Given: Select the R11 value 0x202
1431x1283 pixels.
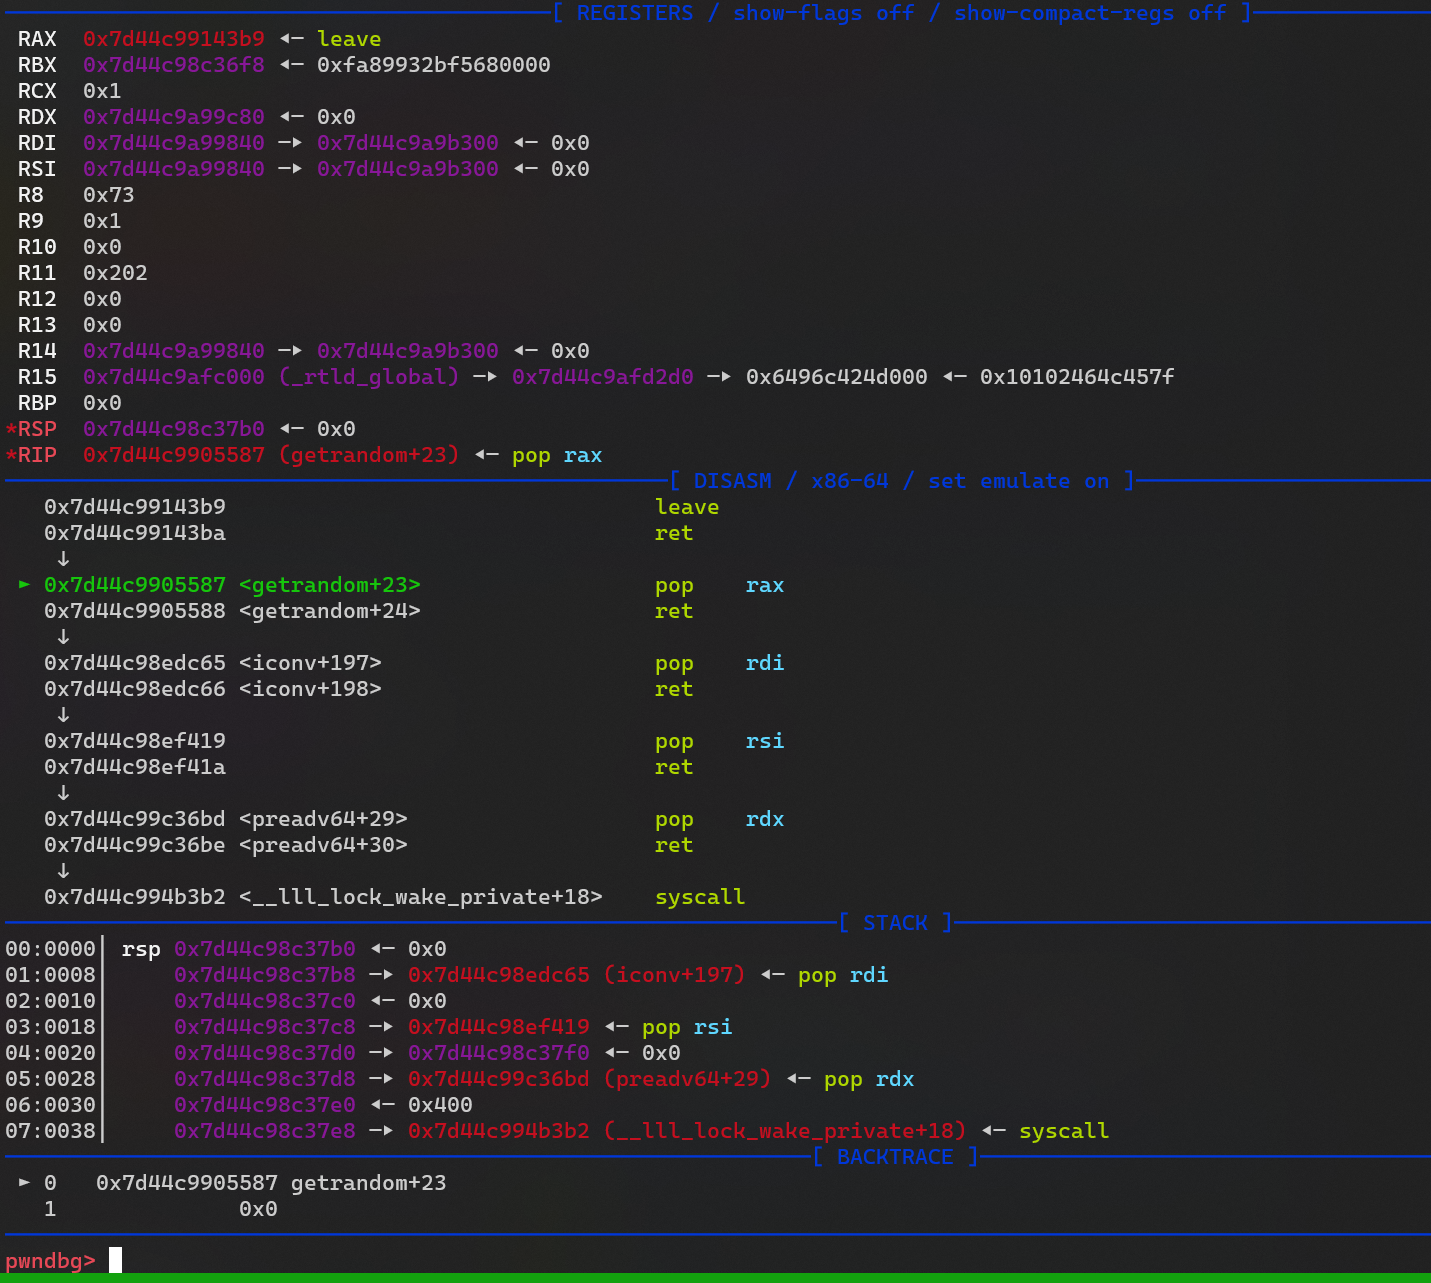Looking at the screenshot, I should [115, 273].
